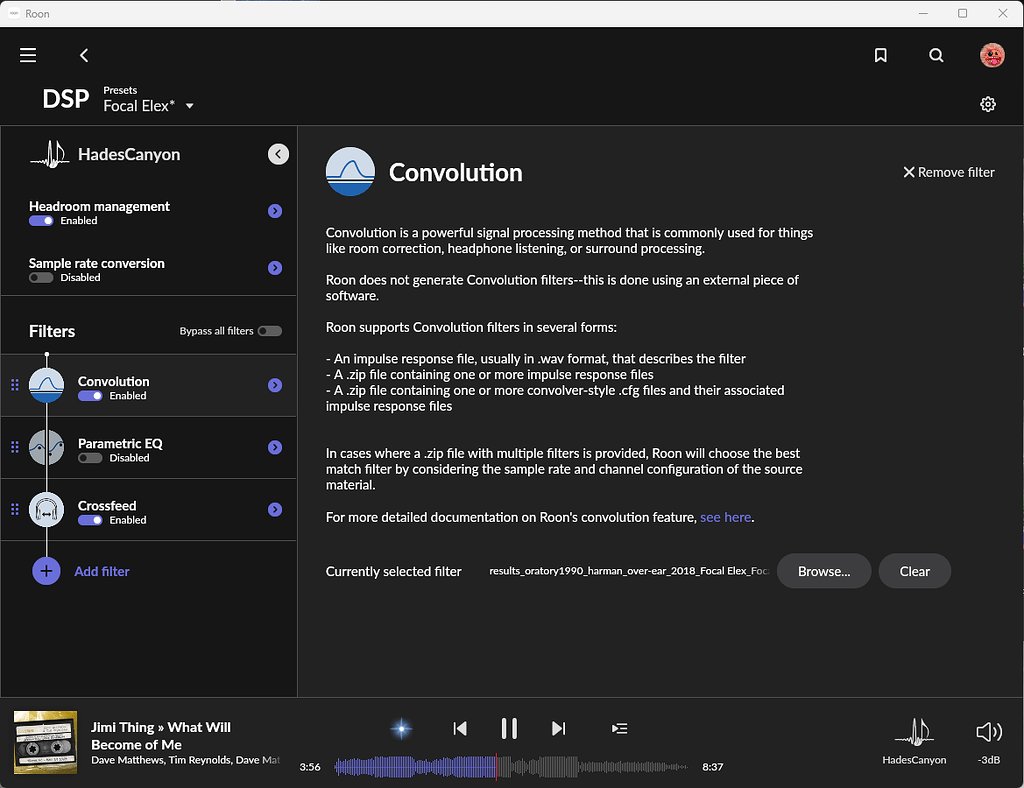Click the back arrow navigation
1024x788 pixels.
coord(84,55)
